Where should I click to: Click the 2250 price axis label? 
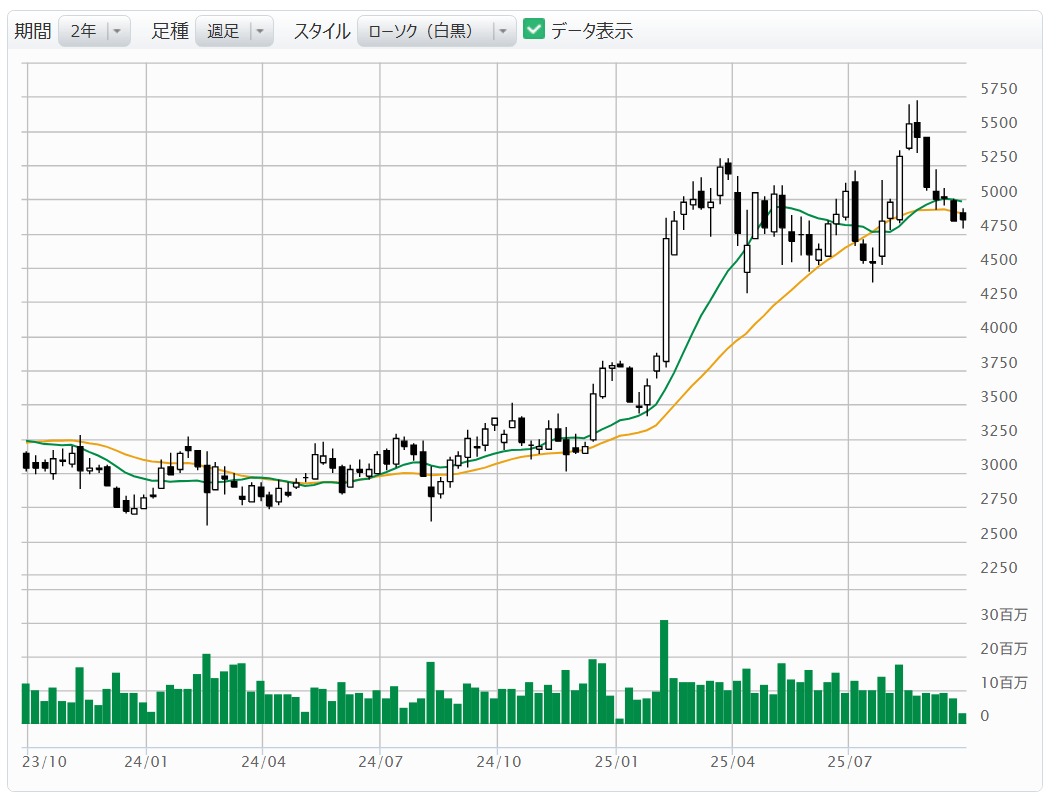(x=998, y=568)
